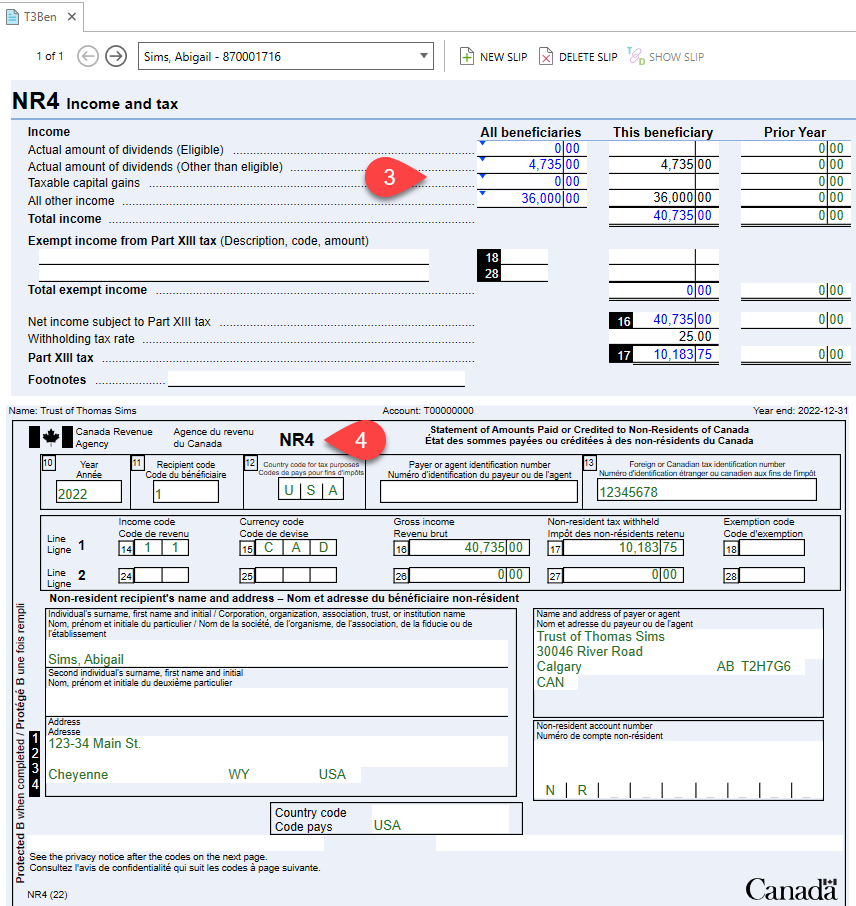The height and width of the screenshot is (906, 856).
Task: Click the NEW SLIP plus icon
Action: point(466,57)
